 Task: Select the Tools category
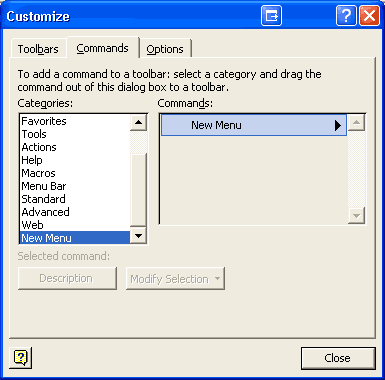pyautogui.click(x=34, y=134)
